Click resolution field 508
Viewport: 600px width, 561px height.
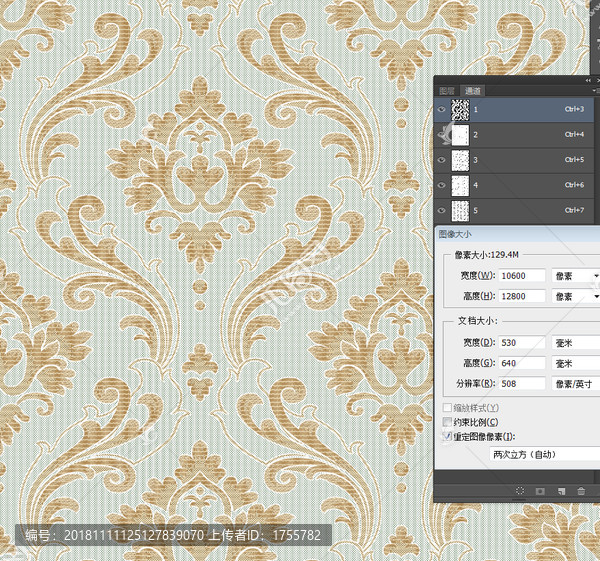click(x=522, y=383)
